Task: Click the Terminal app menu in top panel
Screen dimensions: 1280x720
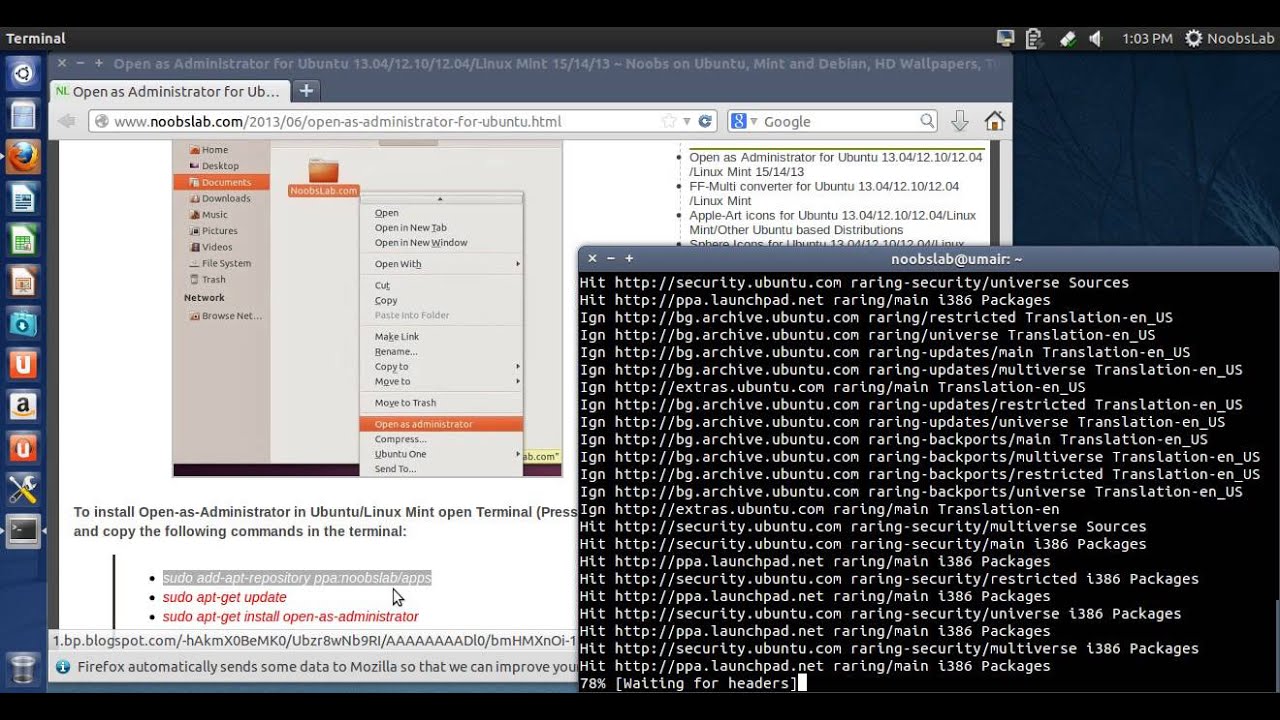Action: point(36,38)
